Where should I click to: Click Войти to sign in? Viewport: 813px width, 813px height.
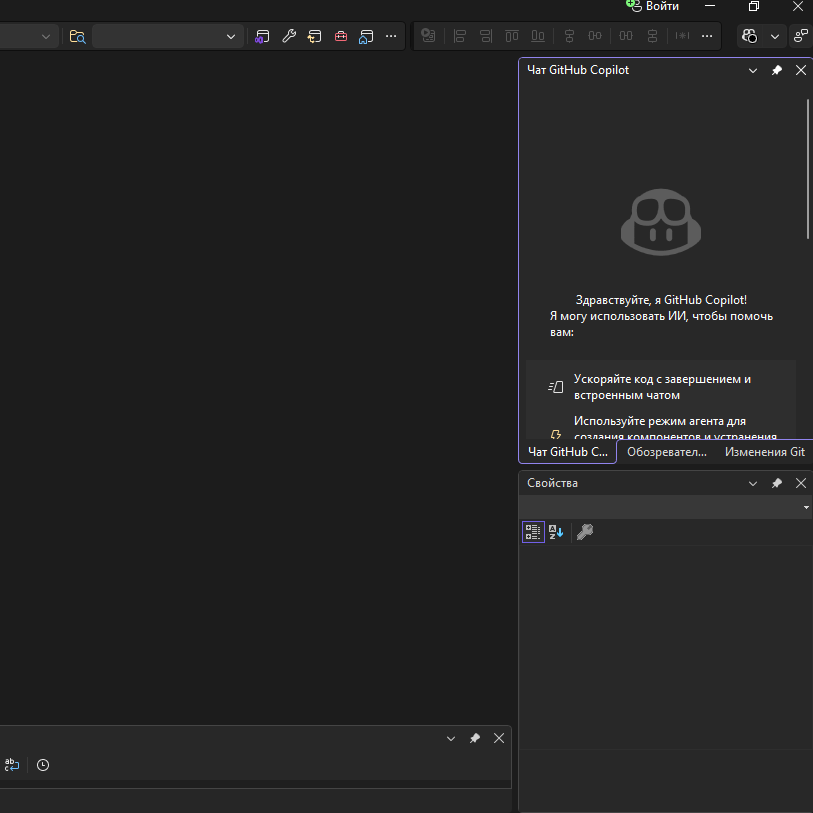(x=662, y=6)
